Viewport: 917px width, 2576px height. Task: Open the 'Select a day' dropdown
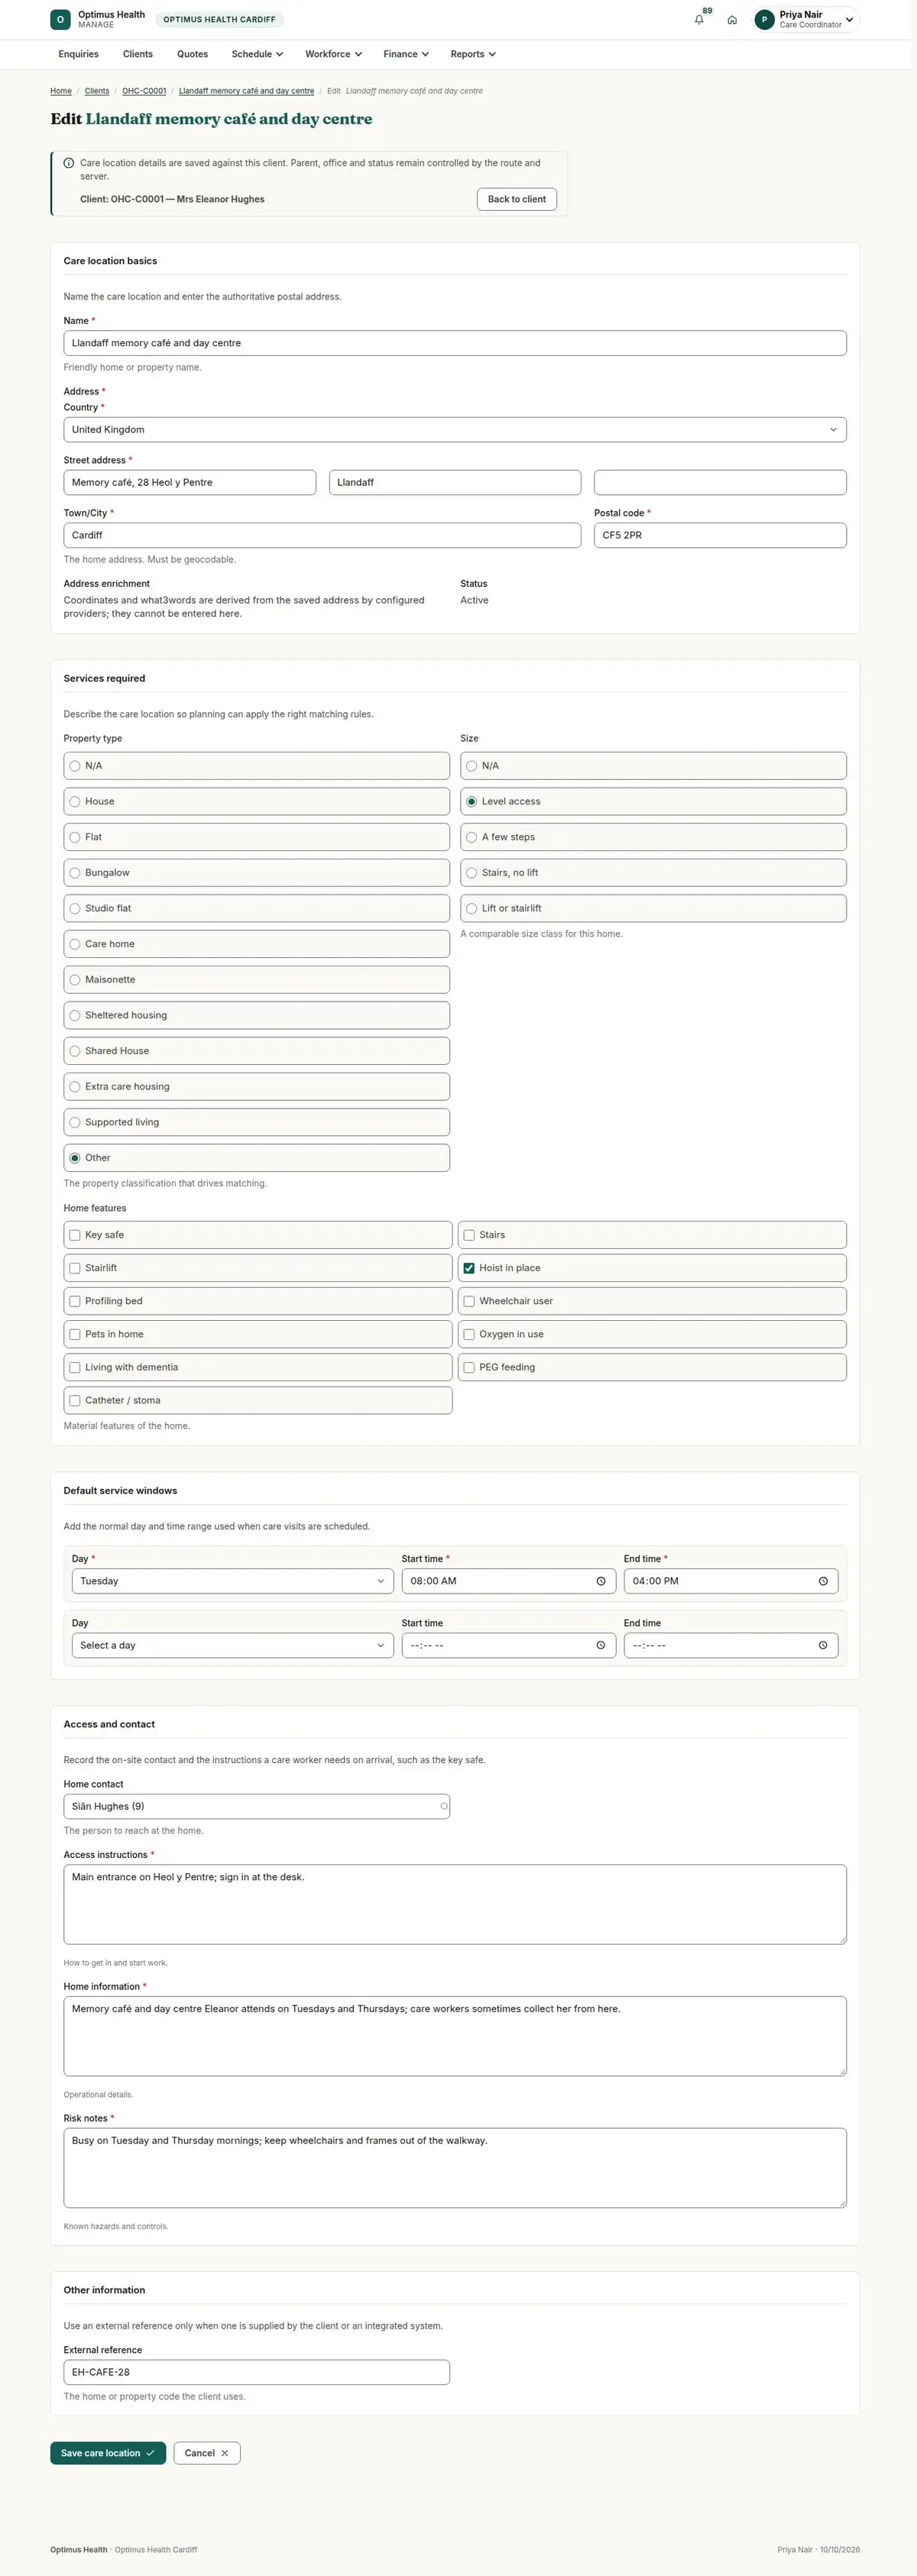(x=232, y=1645)
